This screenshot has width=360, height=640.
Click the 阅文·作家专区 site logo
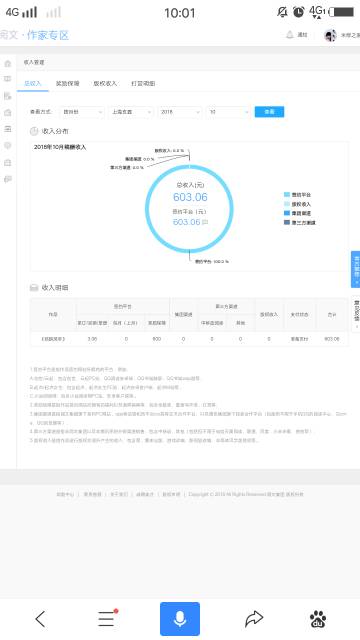34,36
